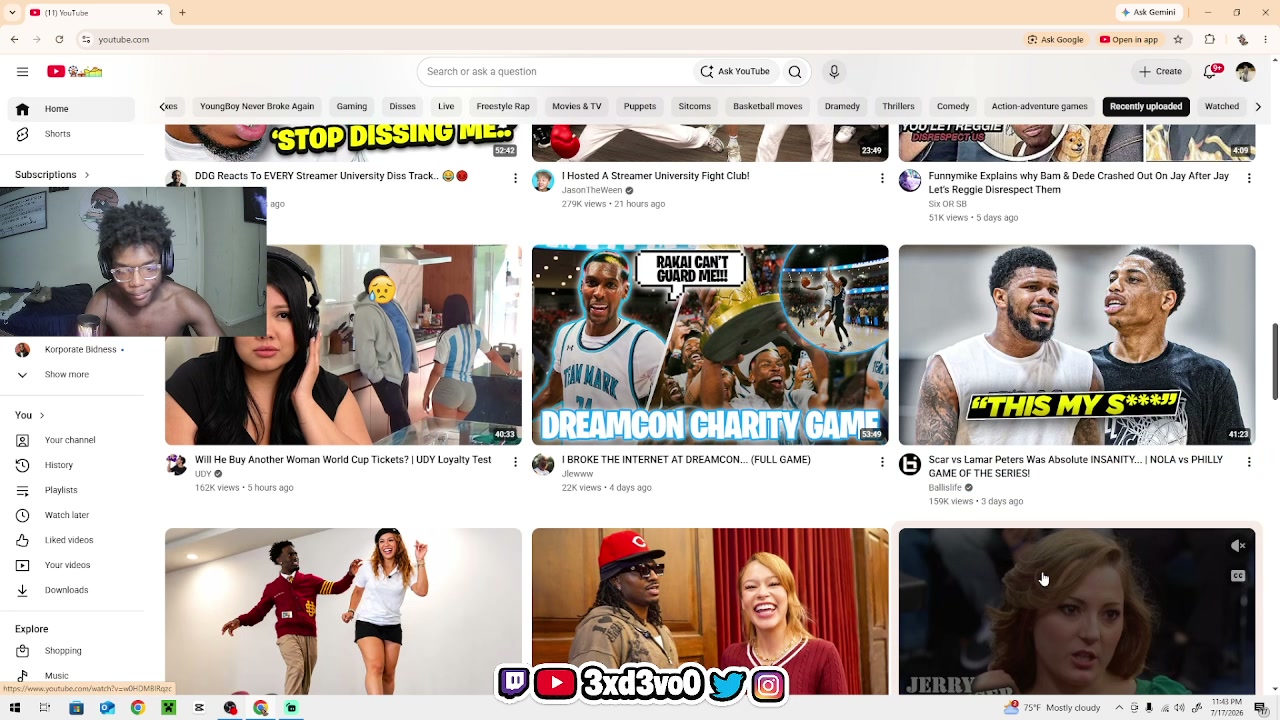1280x720 pixels.
Task: Open options menu for UDY Loyalty Test video
Action: point(515,462)
